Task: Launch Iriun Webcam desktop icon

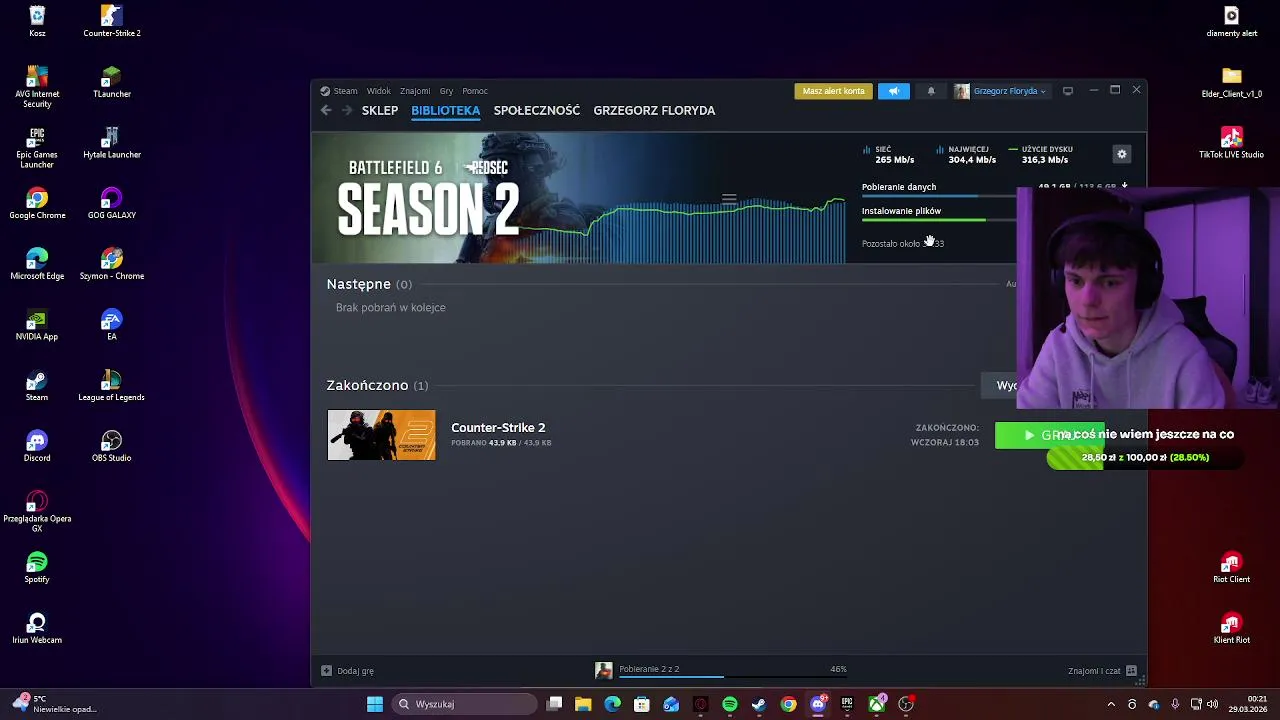Action: (37, 628)
